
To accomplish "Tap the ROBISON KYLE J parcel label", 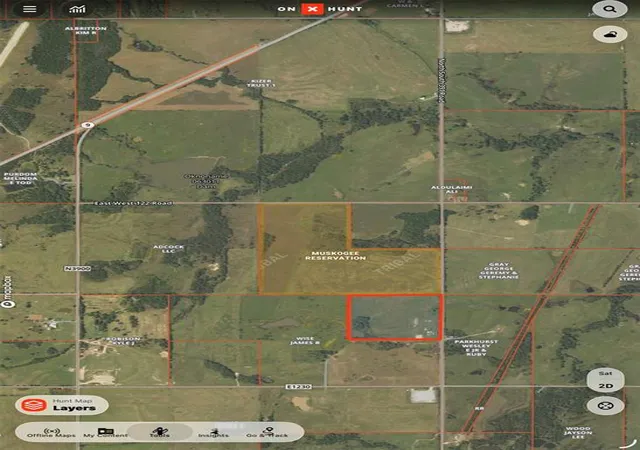I will 123,341.
